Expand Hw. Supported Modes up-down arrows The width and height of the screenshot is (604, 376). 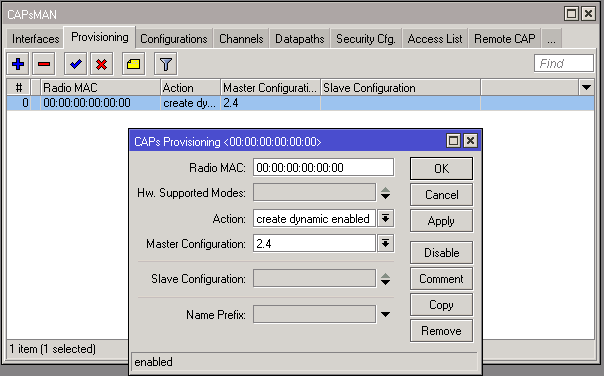pos(385,193)
